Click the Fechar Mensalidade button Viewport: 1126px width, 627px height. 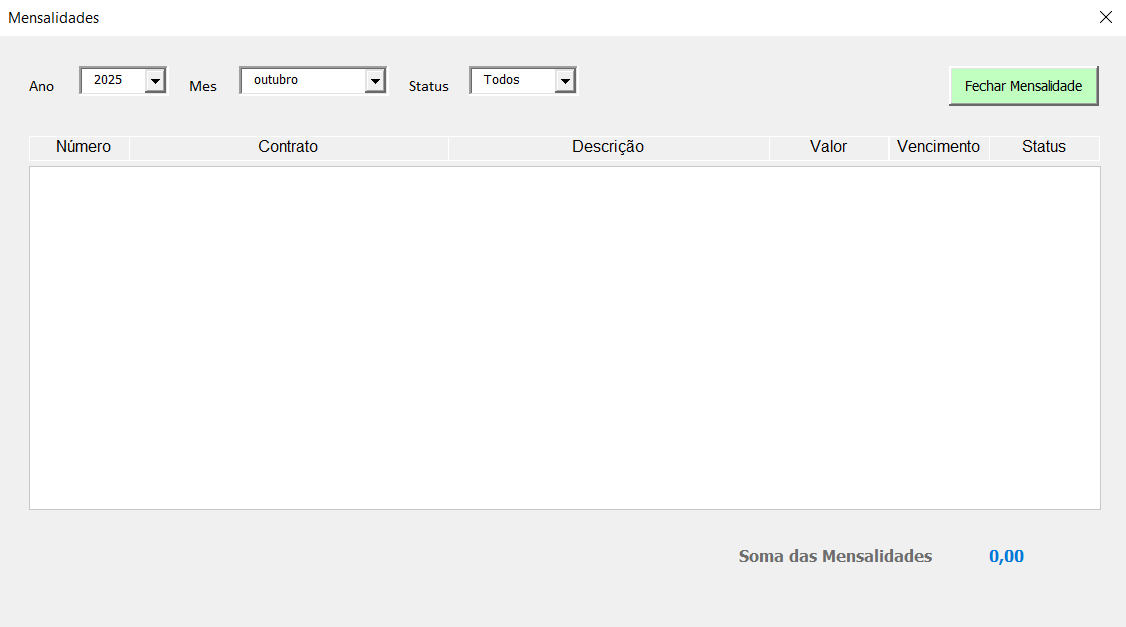click(x=1023, y=86)
